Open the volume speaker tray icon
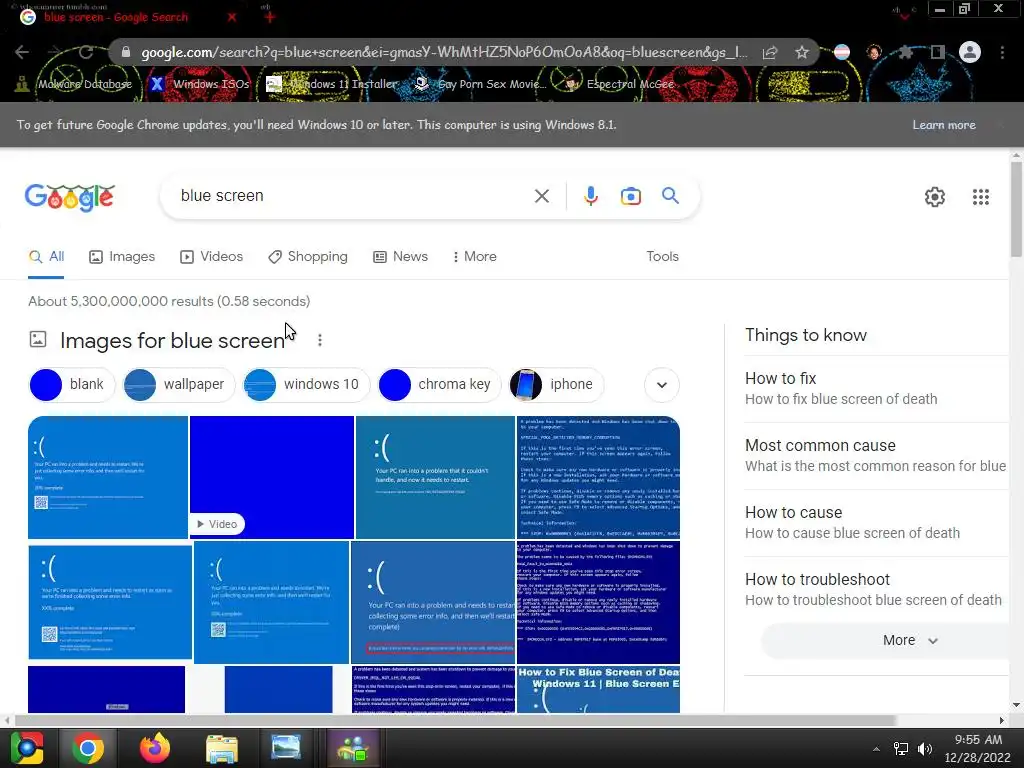This screenshot has height=768, width=1024. (x=925, y=749)
